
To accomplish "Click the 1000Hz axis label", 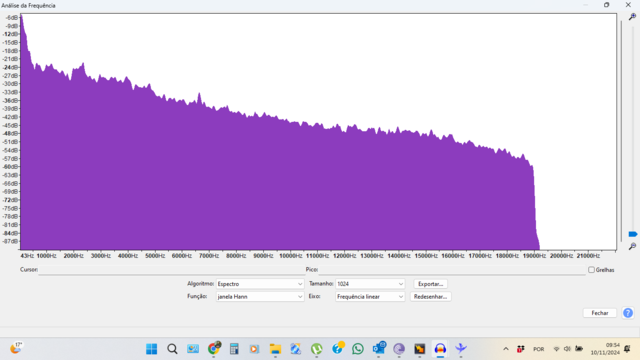I will (47, 256).
